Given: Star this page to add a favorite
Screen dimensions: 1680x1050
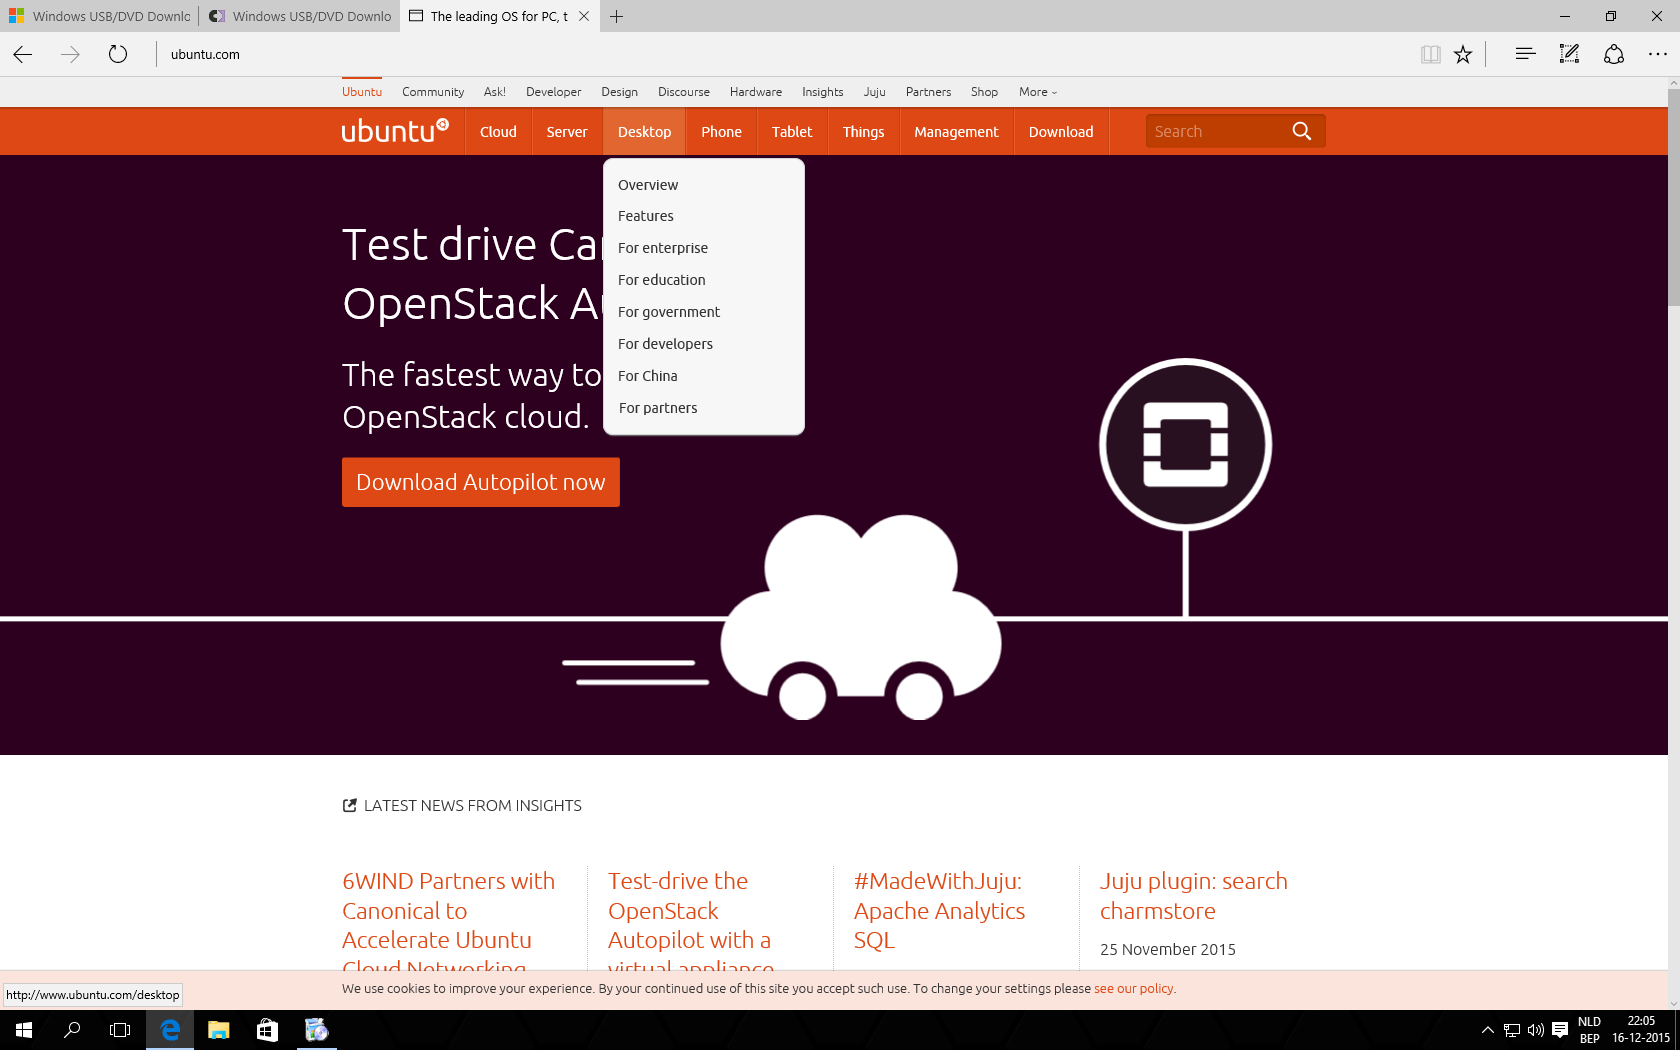Looking at the screenshot, I should point(1463,54).
